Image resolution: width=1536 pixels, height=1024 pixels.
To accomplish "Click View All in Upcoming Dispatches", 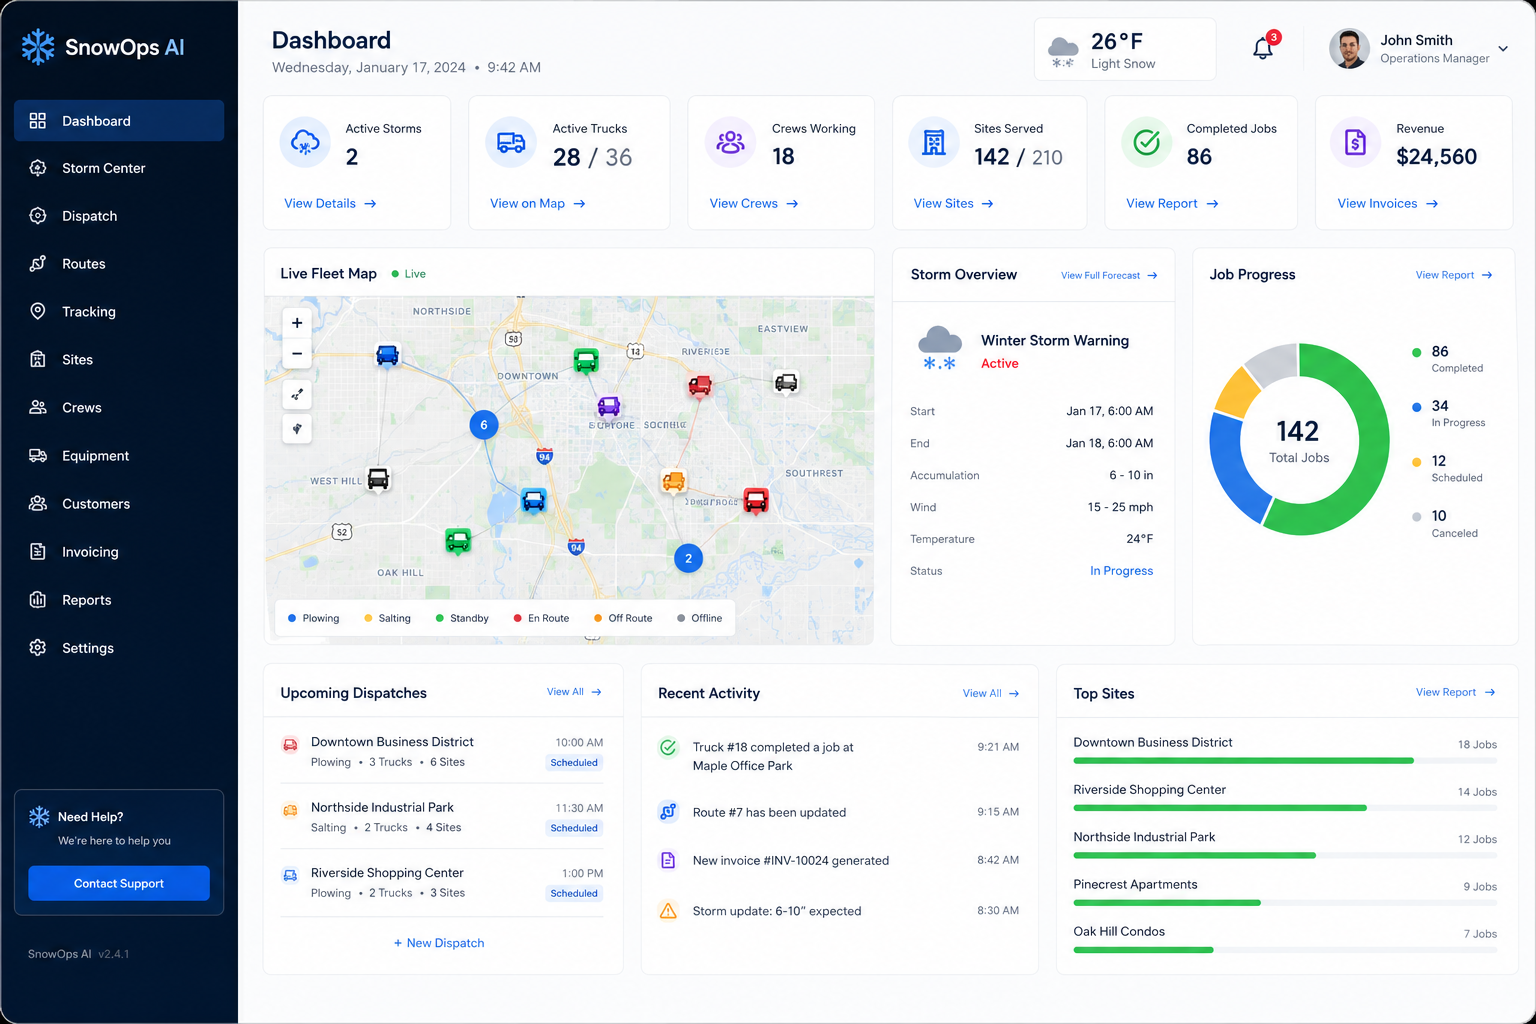I will (574, 692).
